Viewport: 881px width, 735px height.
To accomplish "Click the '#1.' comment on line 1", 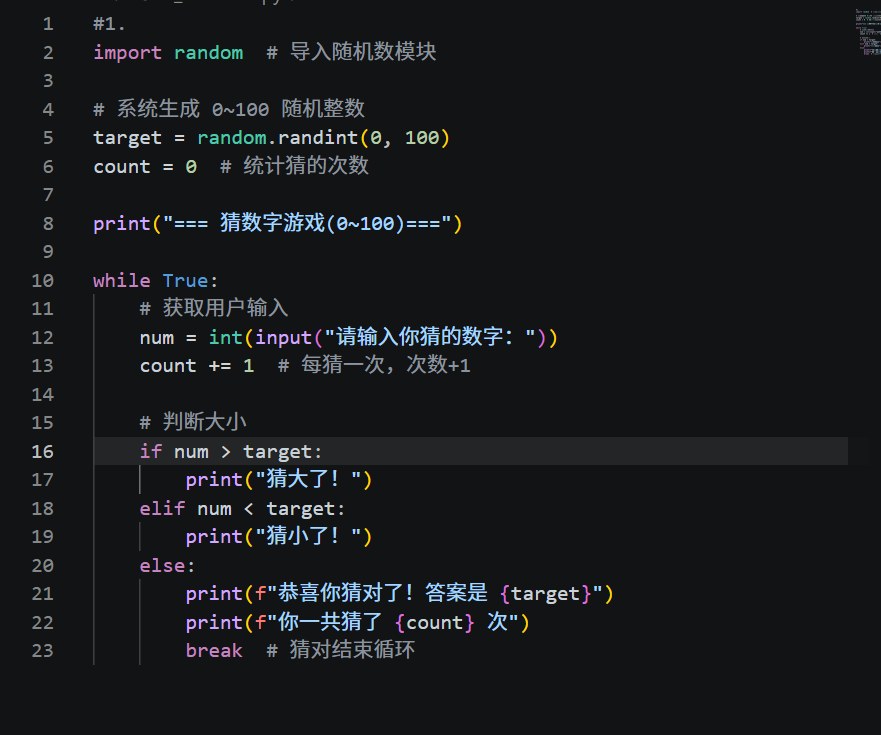I will 110,24.
